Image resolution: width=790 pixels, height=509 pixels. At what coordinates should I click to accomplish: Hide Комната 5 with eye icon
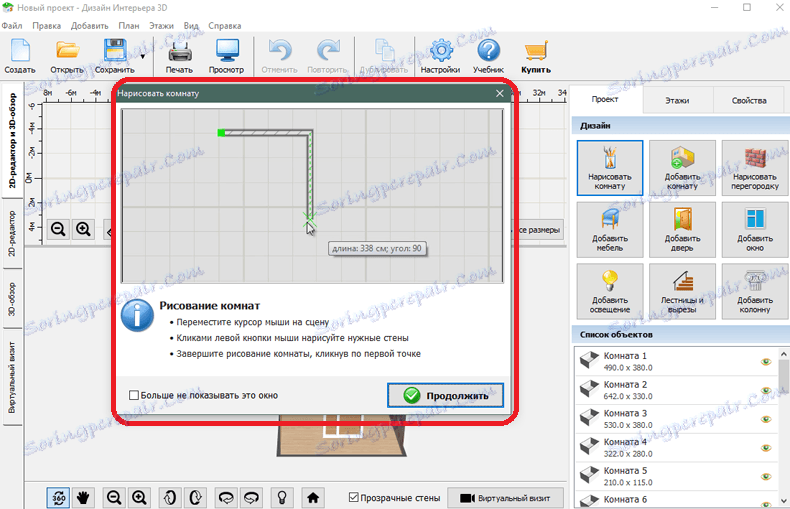point(766,477)
